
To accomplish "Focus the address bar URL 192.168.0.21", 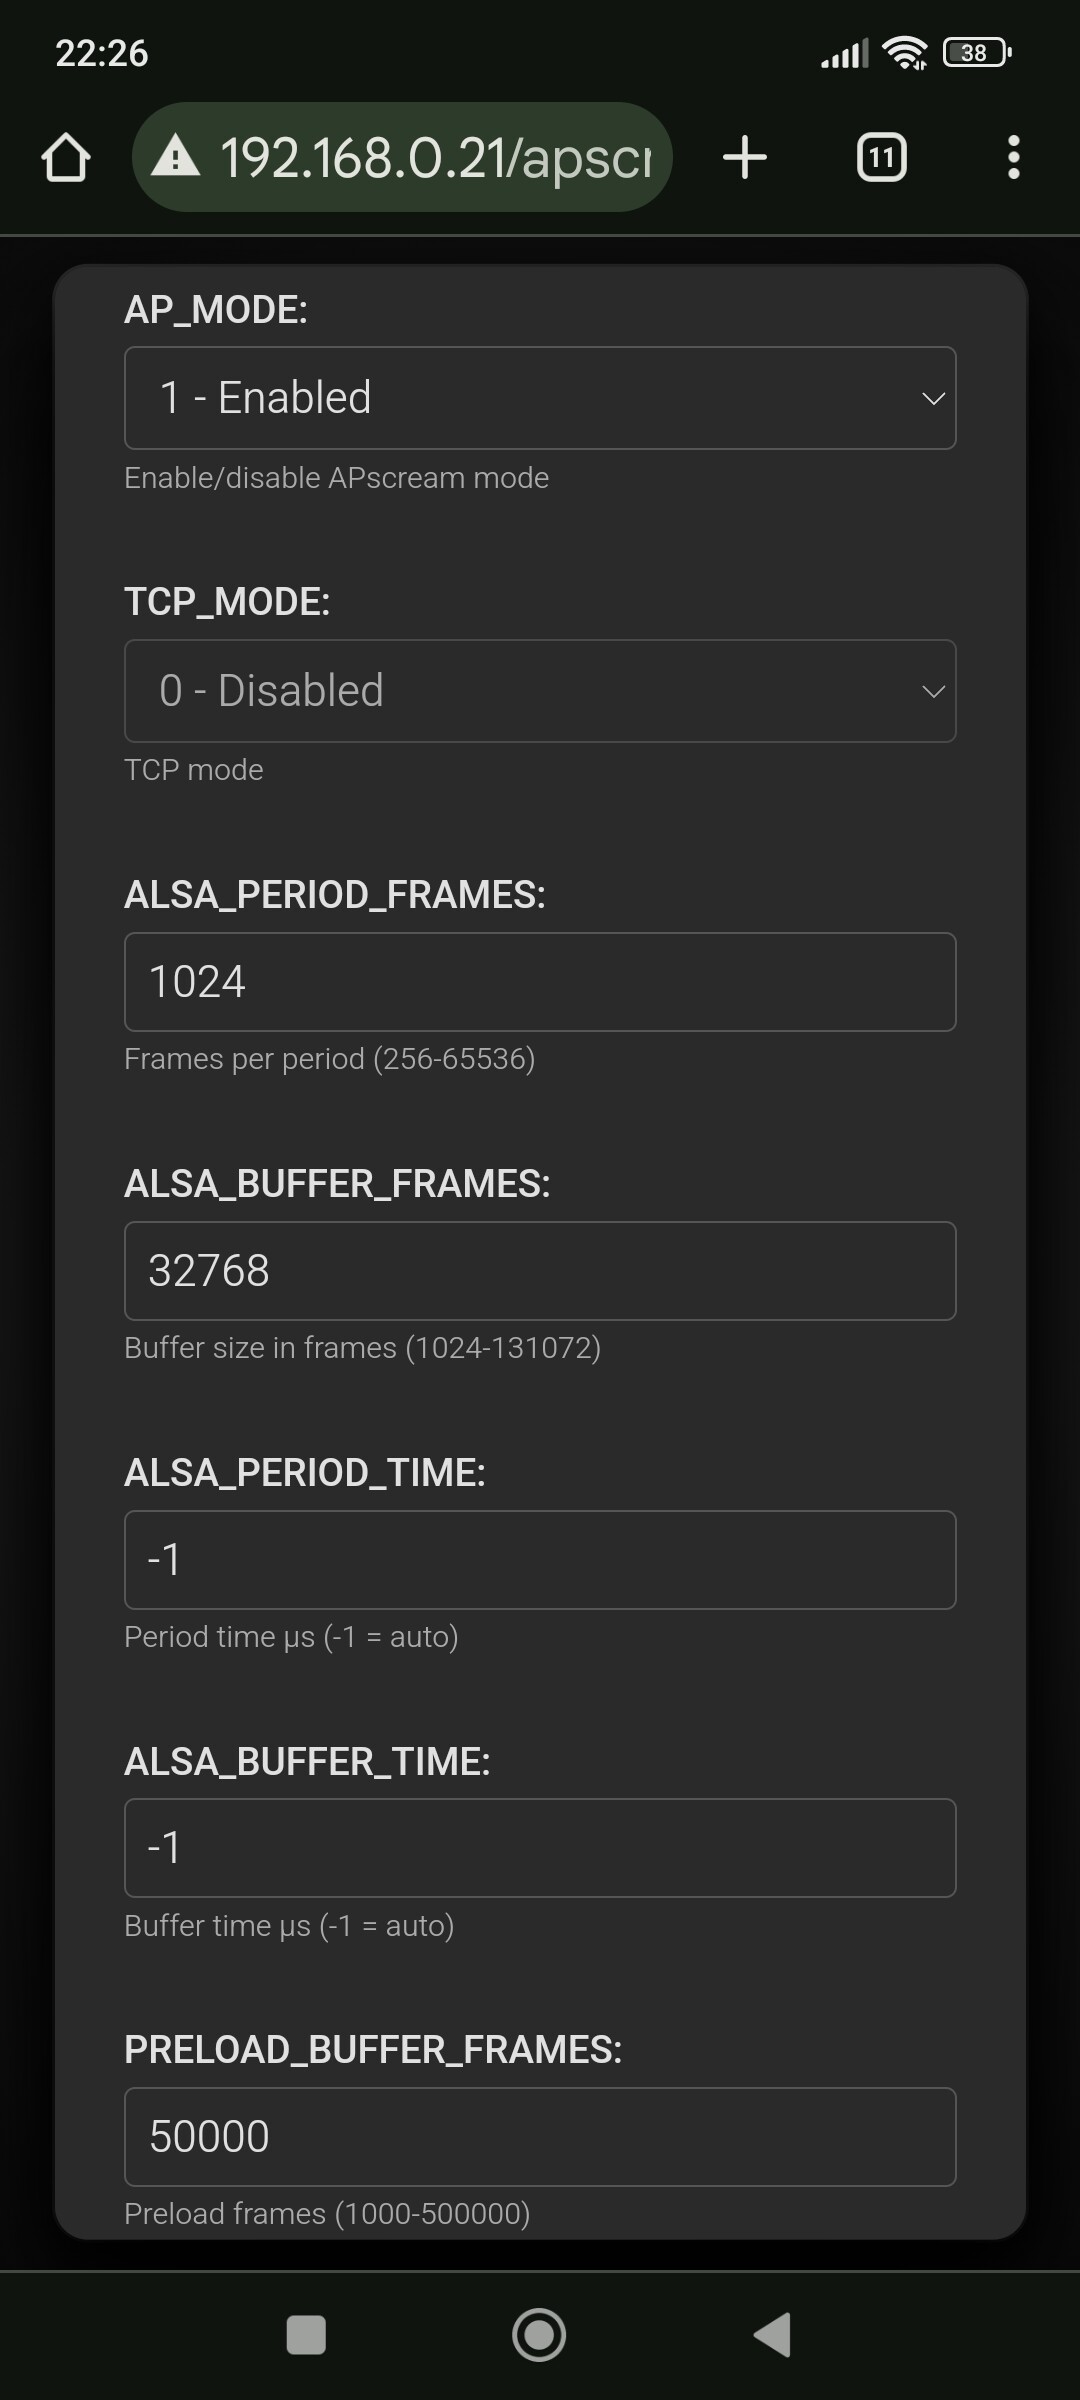I will [x=436, y=158].
